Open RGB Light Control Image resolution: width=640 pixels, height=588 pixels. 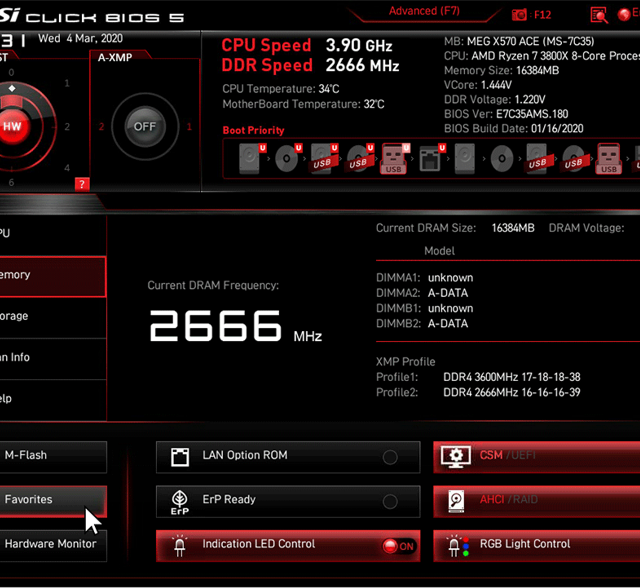click(x=536, y=546)
